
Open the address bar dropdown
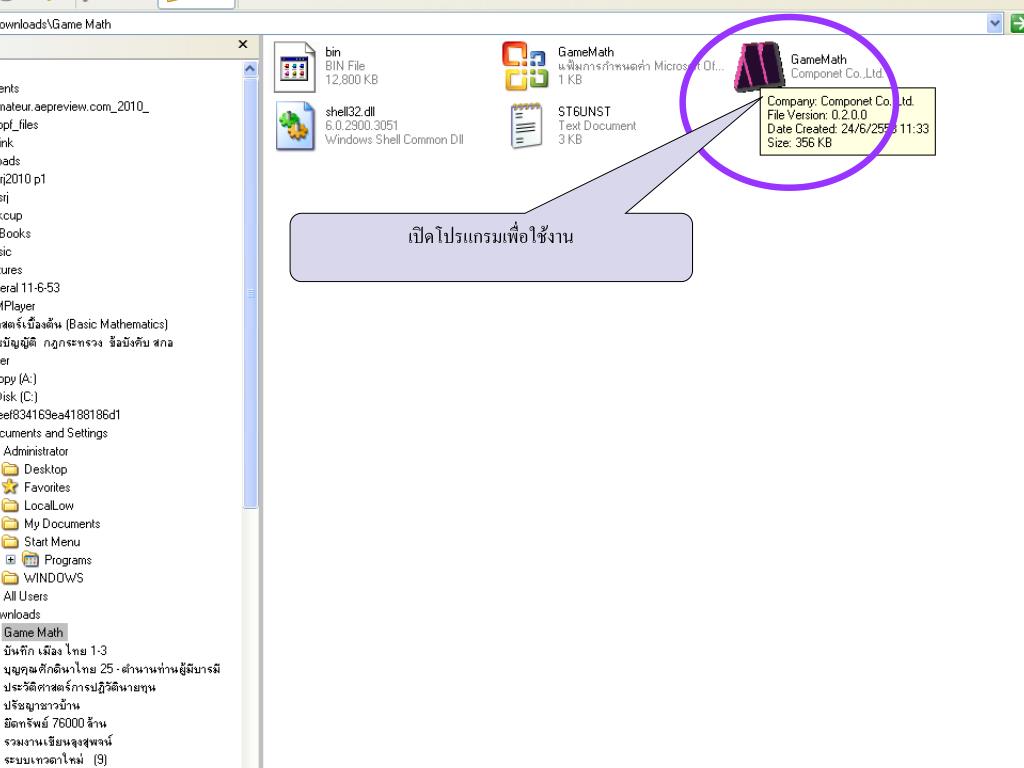995,24
